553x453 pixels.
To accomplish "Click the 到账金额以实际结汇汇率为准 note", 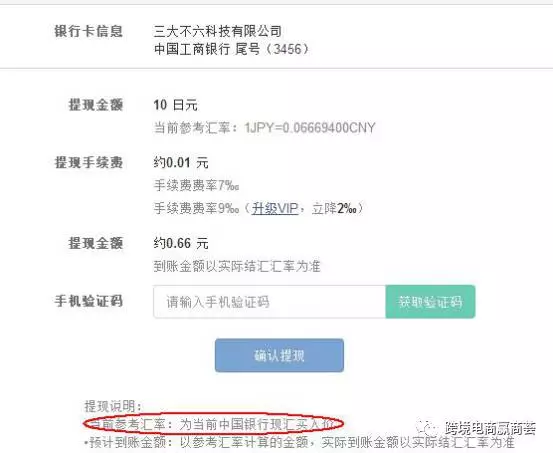I will tap(237, 266).
